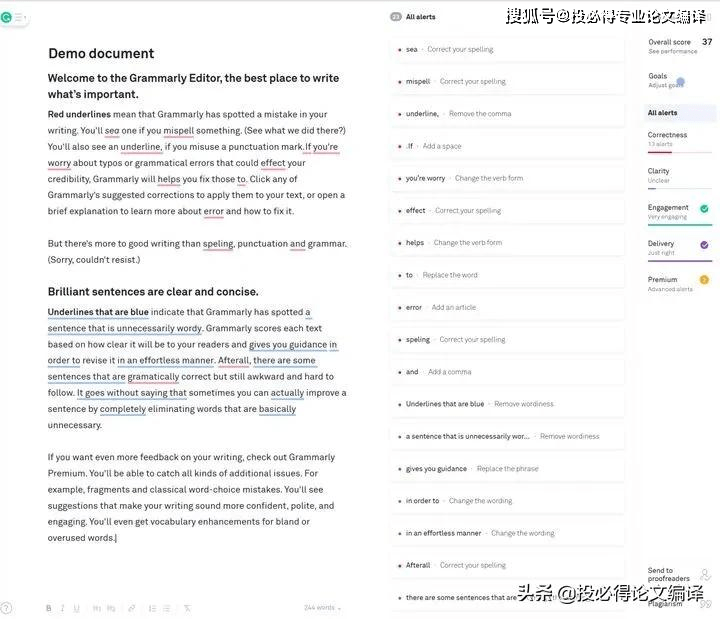720x619 pixels.
Task: Open the 'speling' spelling alert
Action: coord(508,339)
